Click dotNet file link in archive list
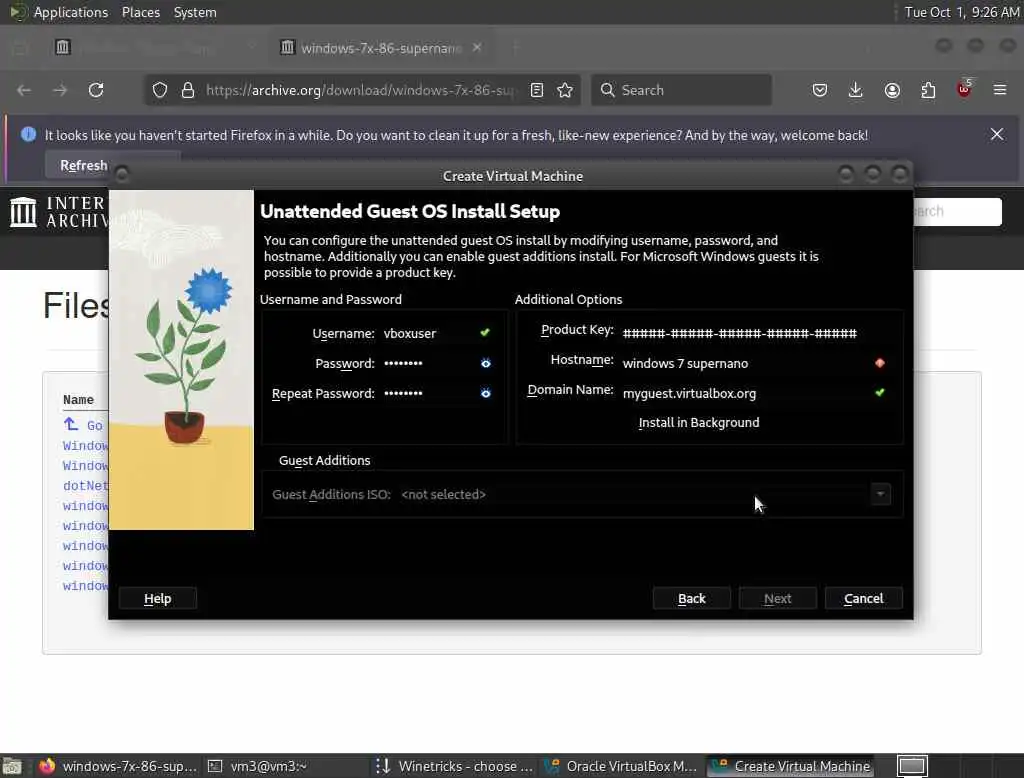1024x778 pixels. (86, 485)
